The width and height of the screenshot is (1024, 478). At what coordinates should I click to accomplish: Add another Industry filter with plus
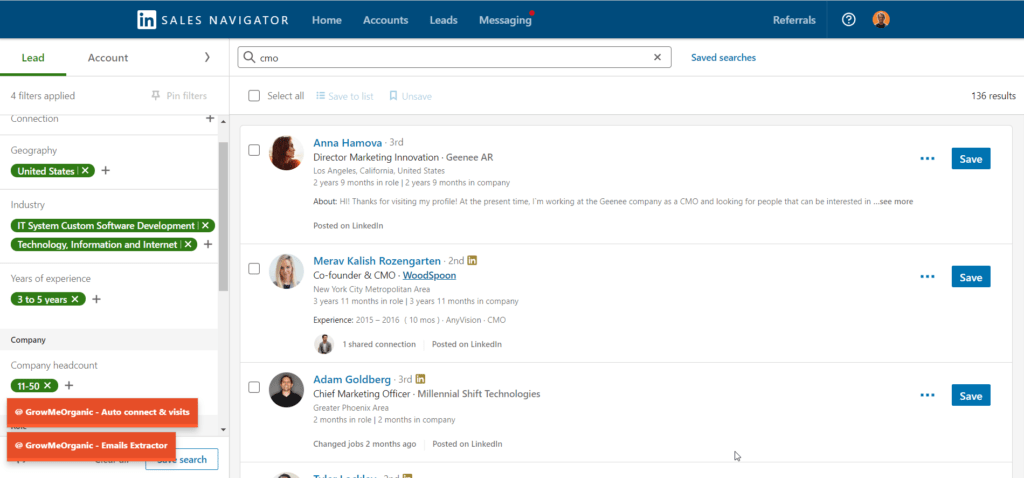[208, 244]
